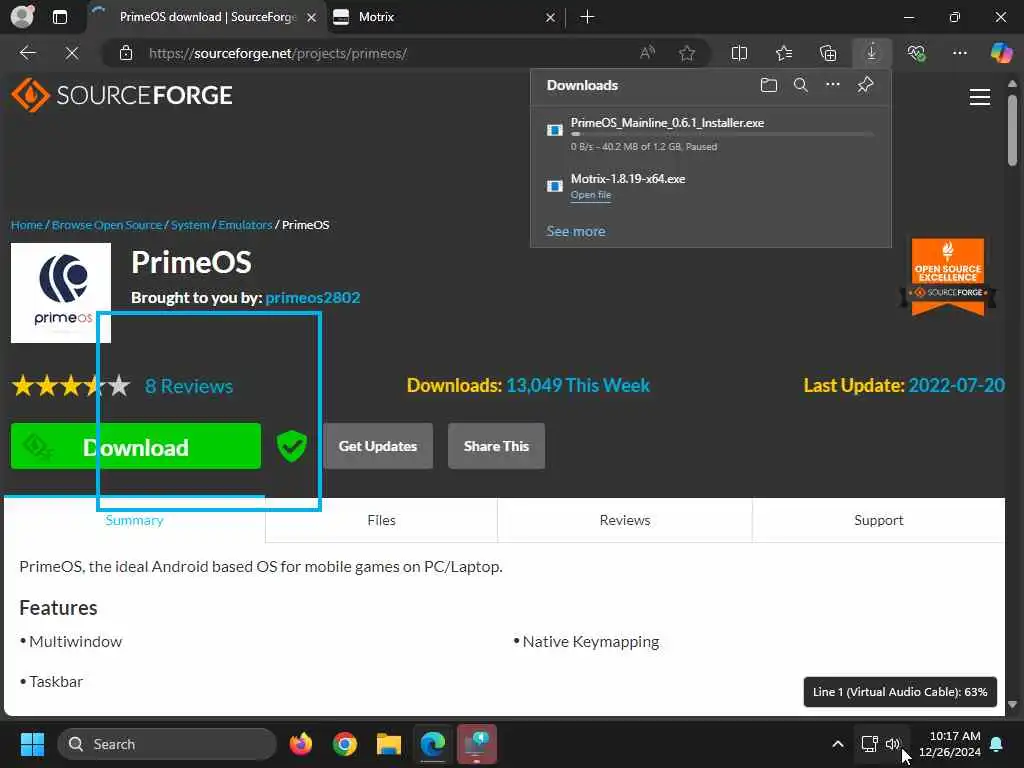
Task: Close the Motrix tab
Action: pyautogui.click(x=550, y=18)
